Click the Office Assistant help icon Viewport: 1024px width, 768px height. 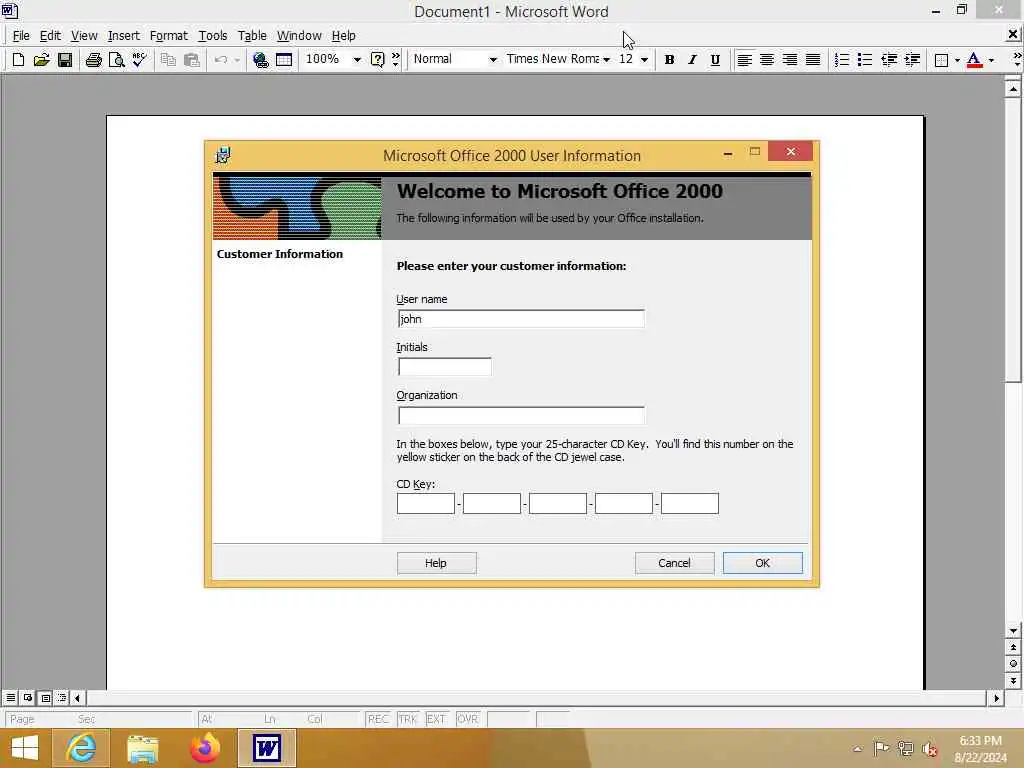point(377,60)
